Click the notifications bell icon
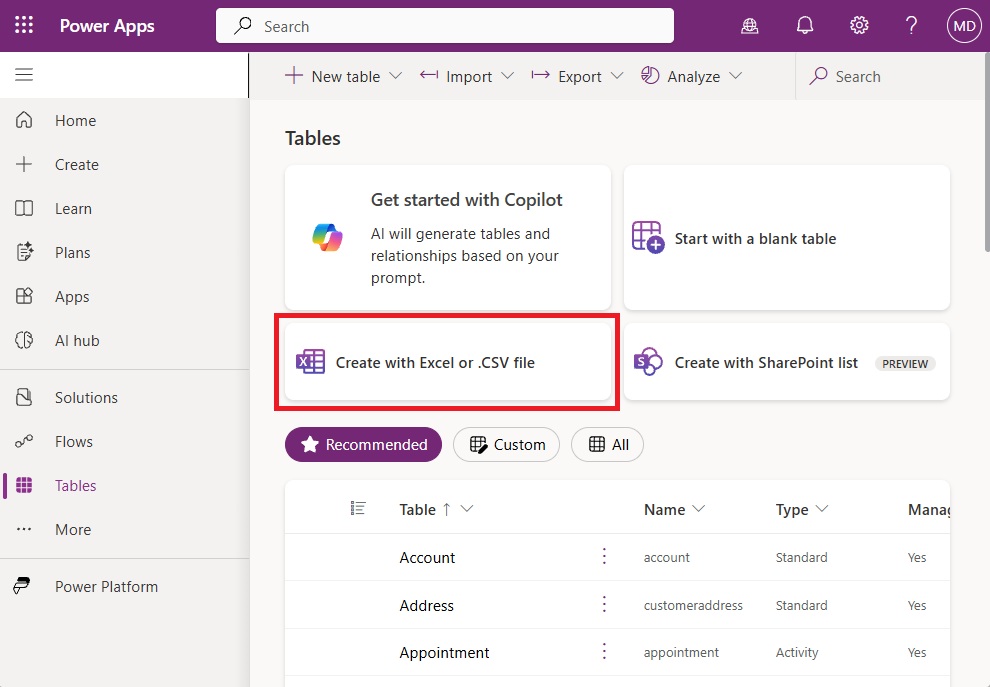Image resolution: width=990 pixels, height=687 pixels. click(x=805, y=26)
